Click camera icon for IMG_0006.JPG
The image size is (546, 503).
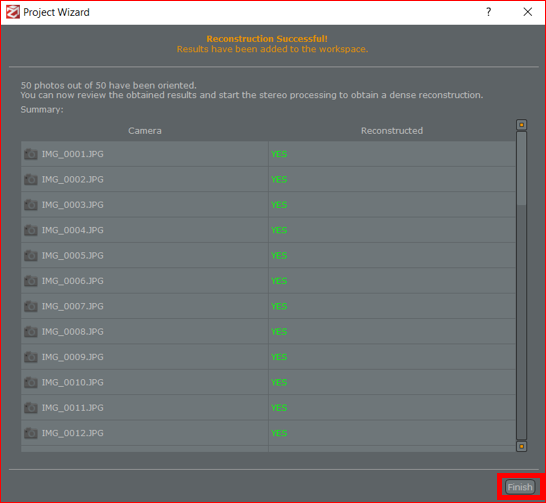(x=31, y=281)
